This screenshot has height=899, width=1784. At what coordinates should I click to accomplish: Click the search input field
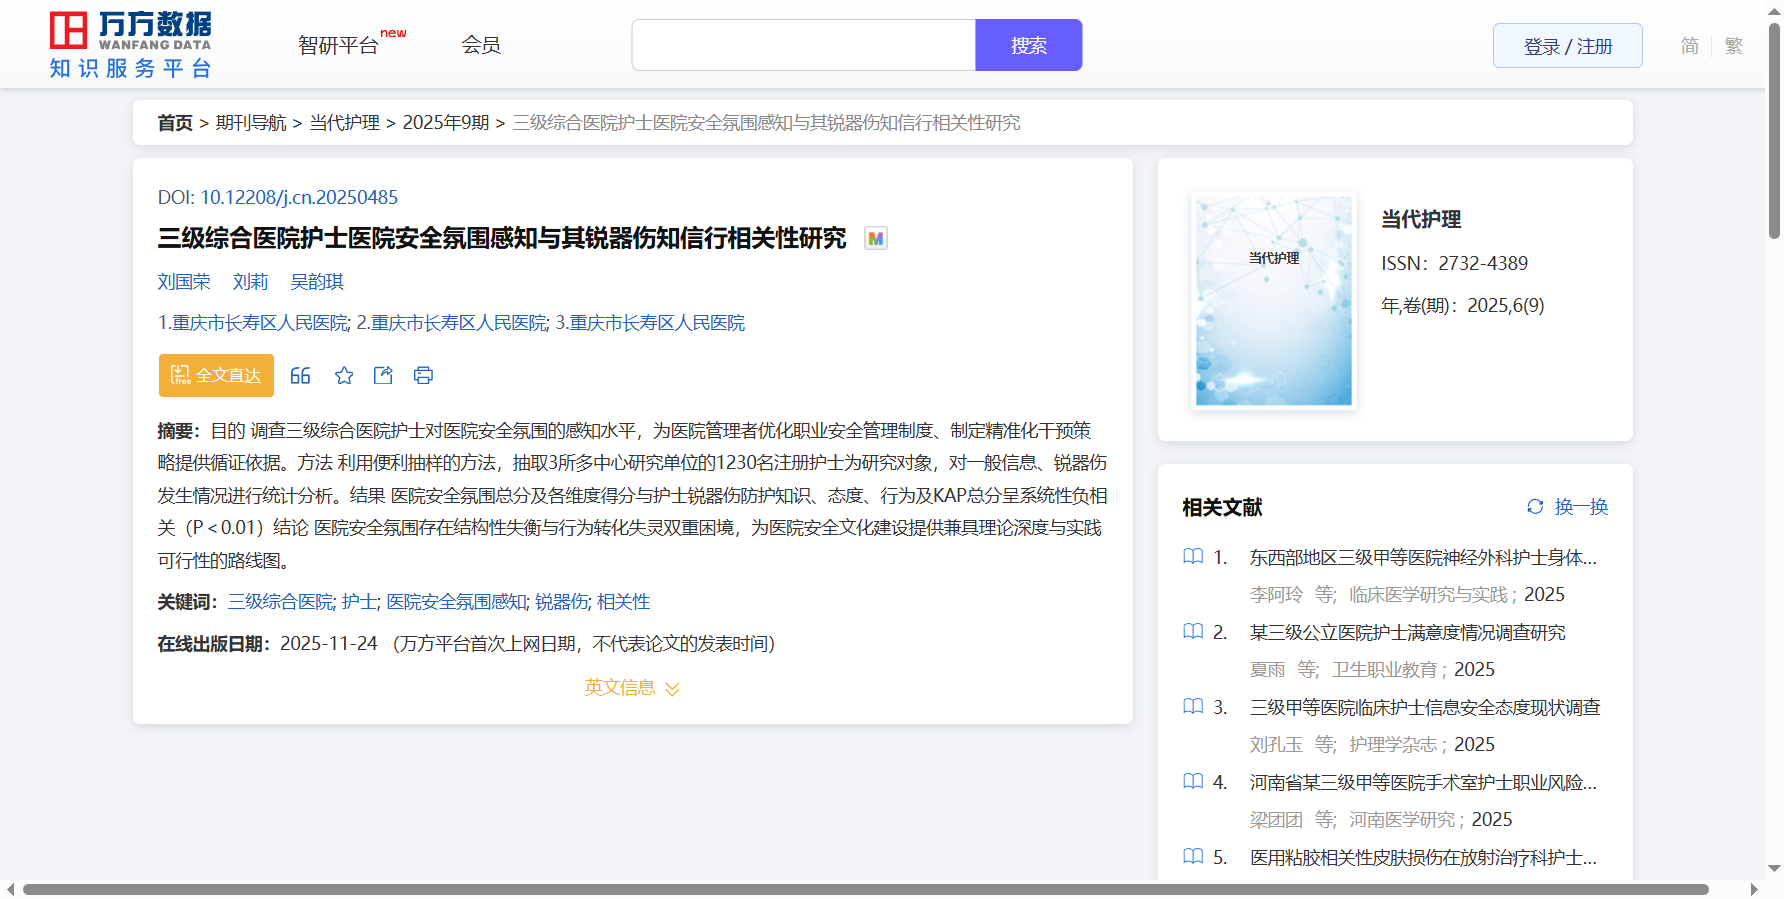[x=803, y=46]
